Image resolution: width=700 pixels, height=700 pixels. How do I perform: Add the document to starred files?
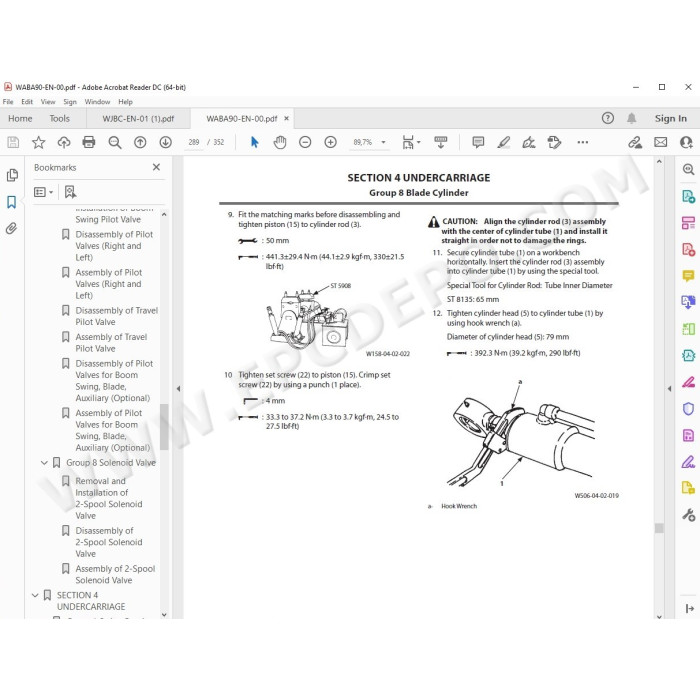click(38, 142)
